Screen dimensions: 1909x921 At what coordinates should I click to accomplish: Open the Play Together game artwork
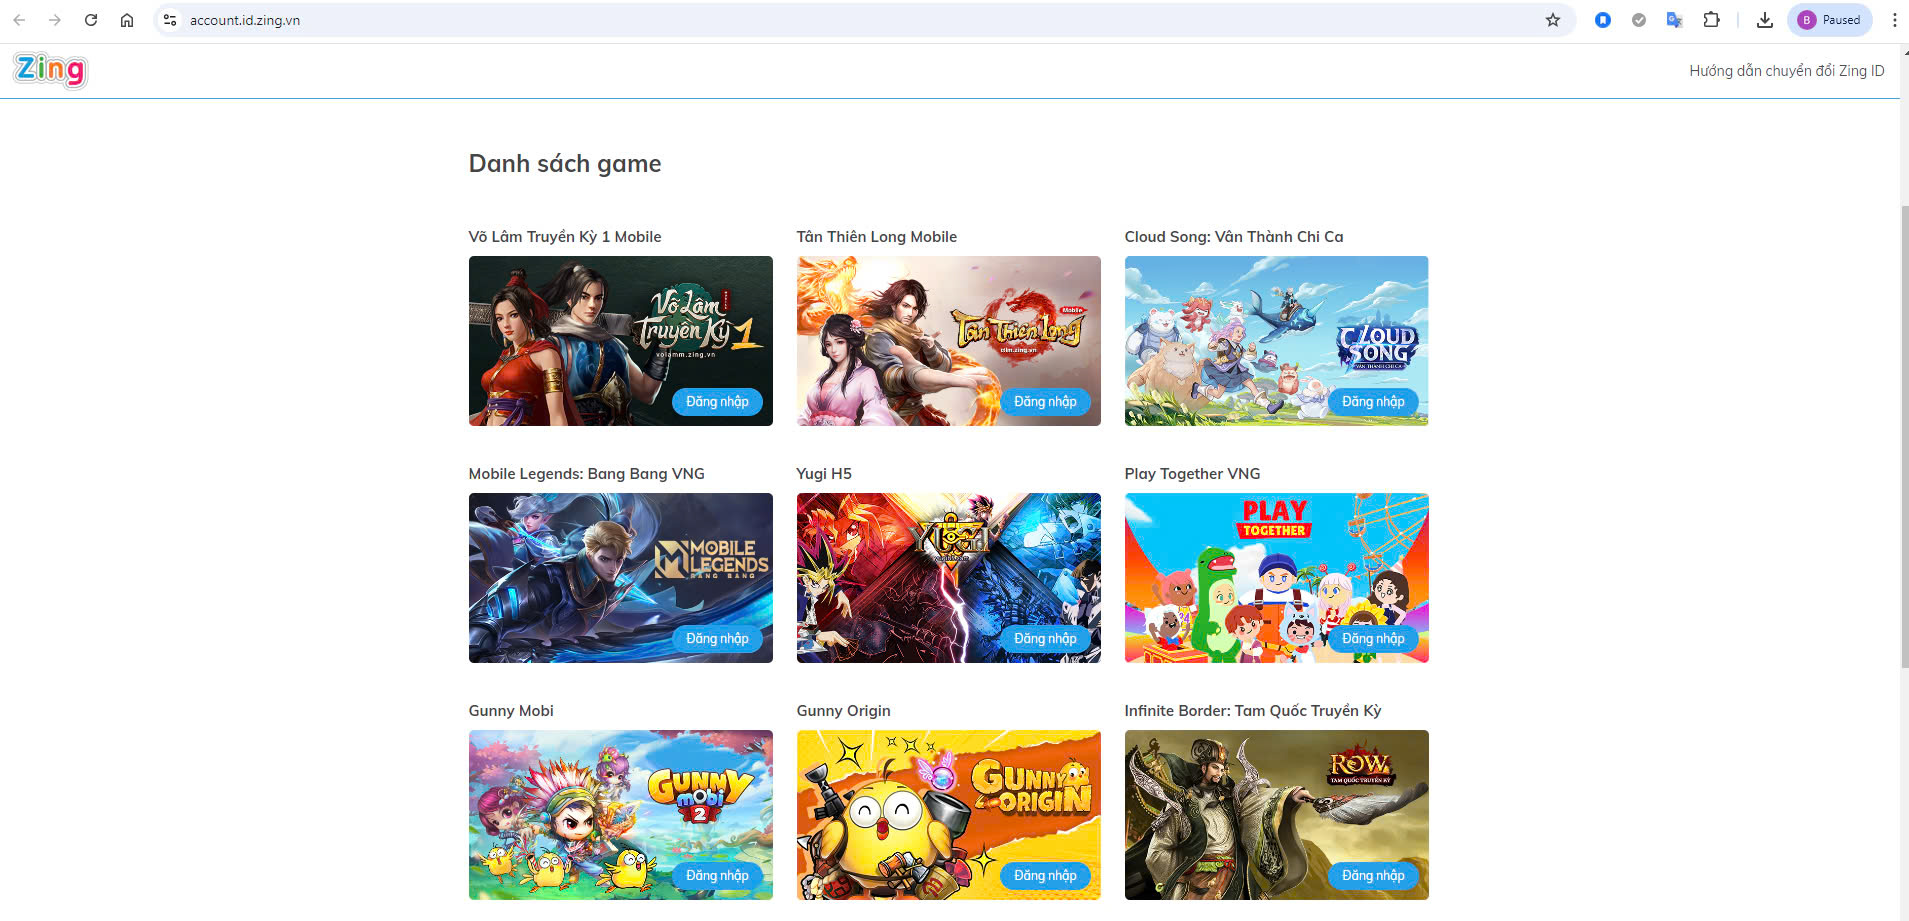coord(1276,578)
